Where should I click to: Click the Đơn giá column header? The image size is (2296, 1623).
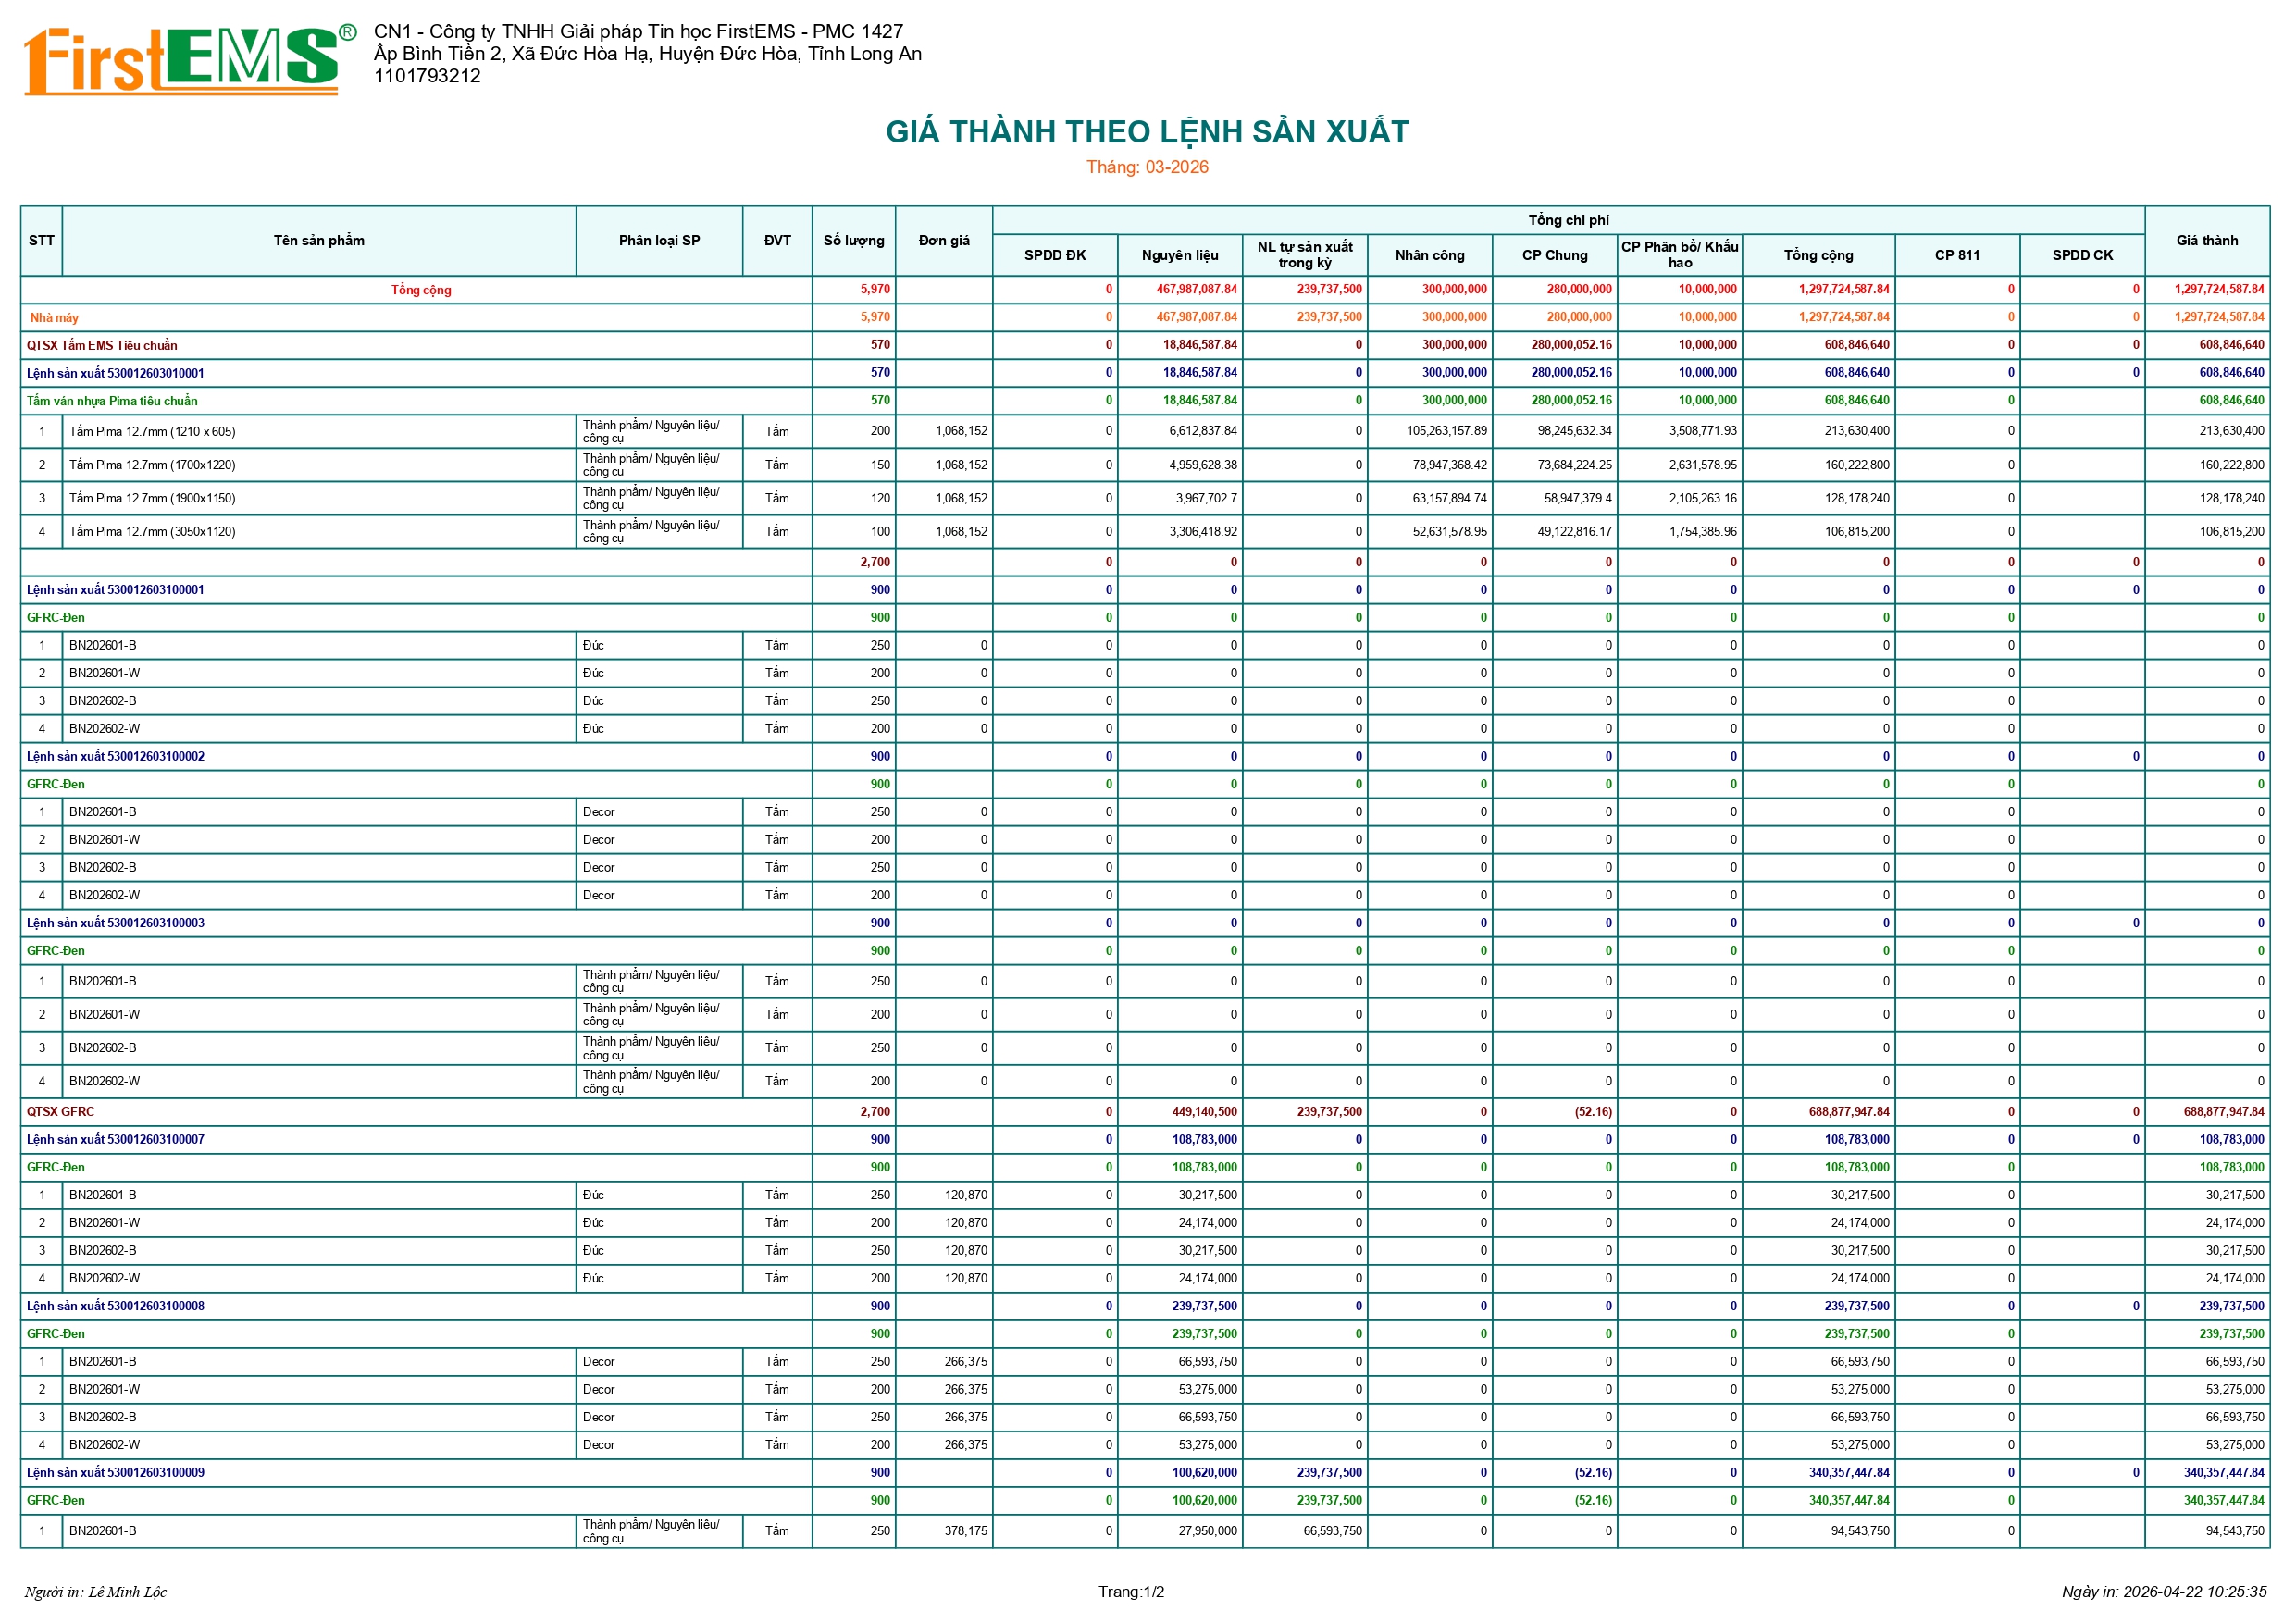tap(944, 241)
